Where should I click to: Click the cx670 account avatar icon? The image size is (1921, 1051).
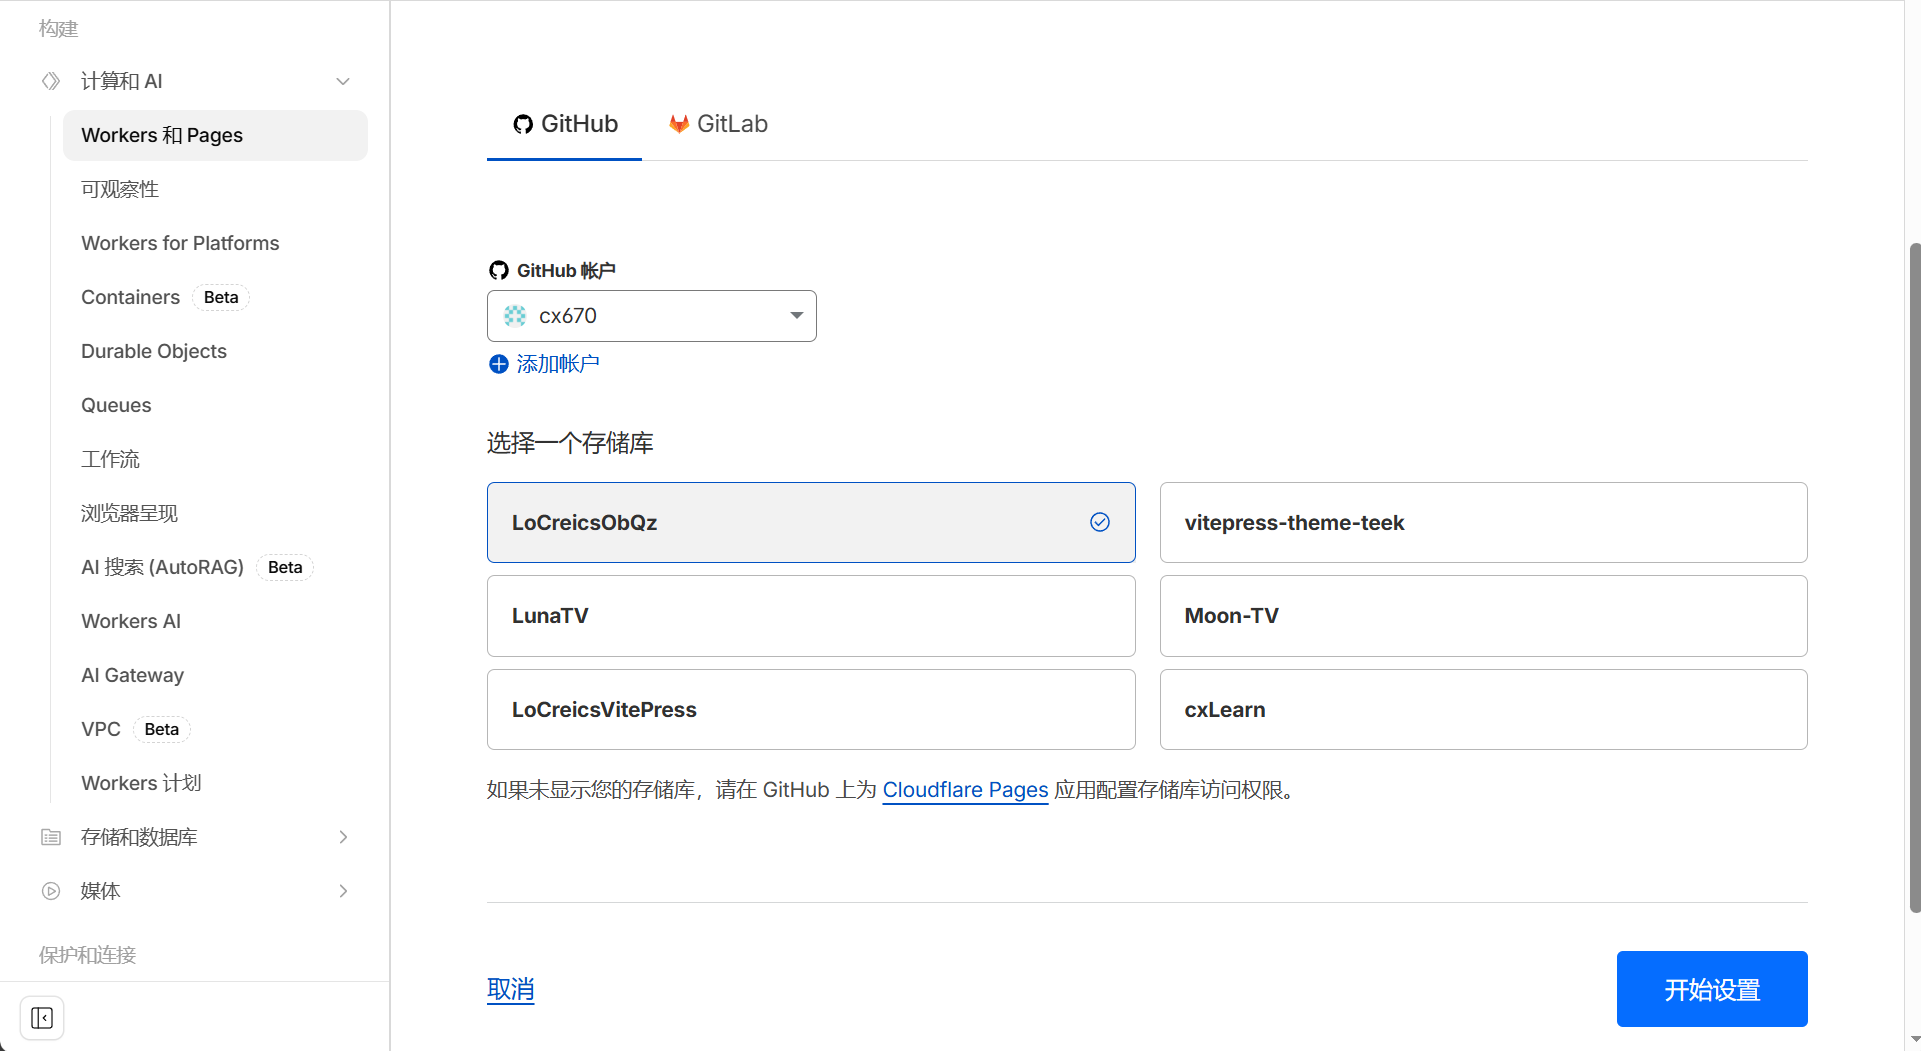click(515, 316)
